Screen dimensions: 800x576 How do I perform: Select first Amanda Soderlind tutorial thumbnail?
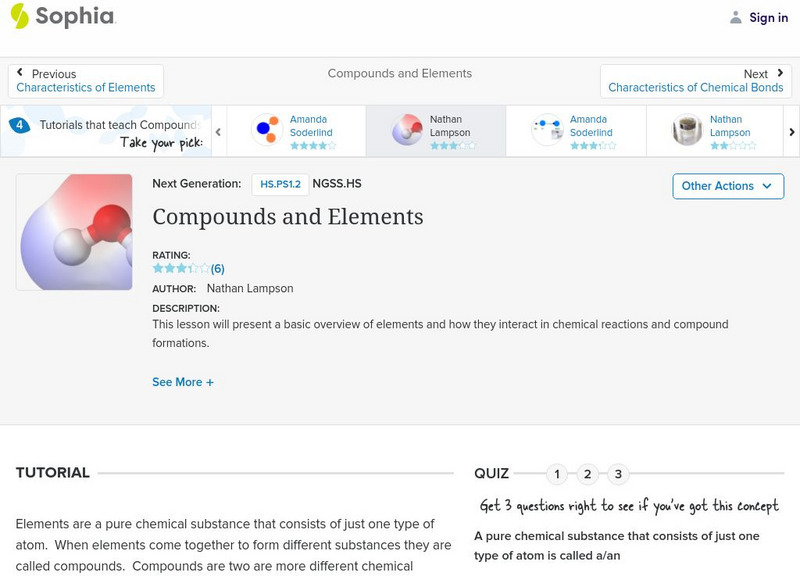266,130
